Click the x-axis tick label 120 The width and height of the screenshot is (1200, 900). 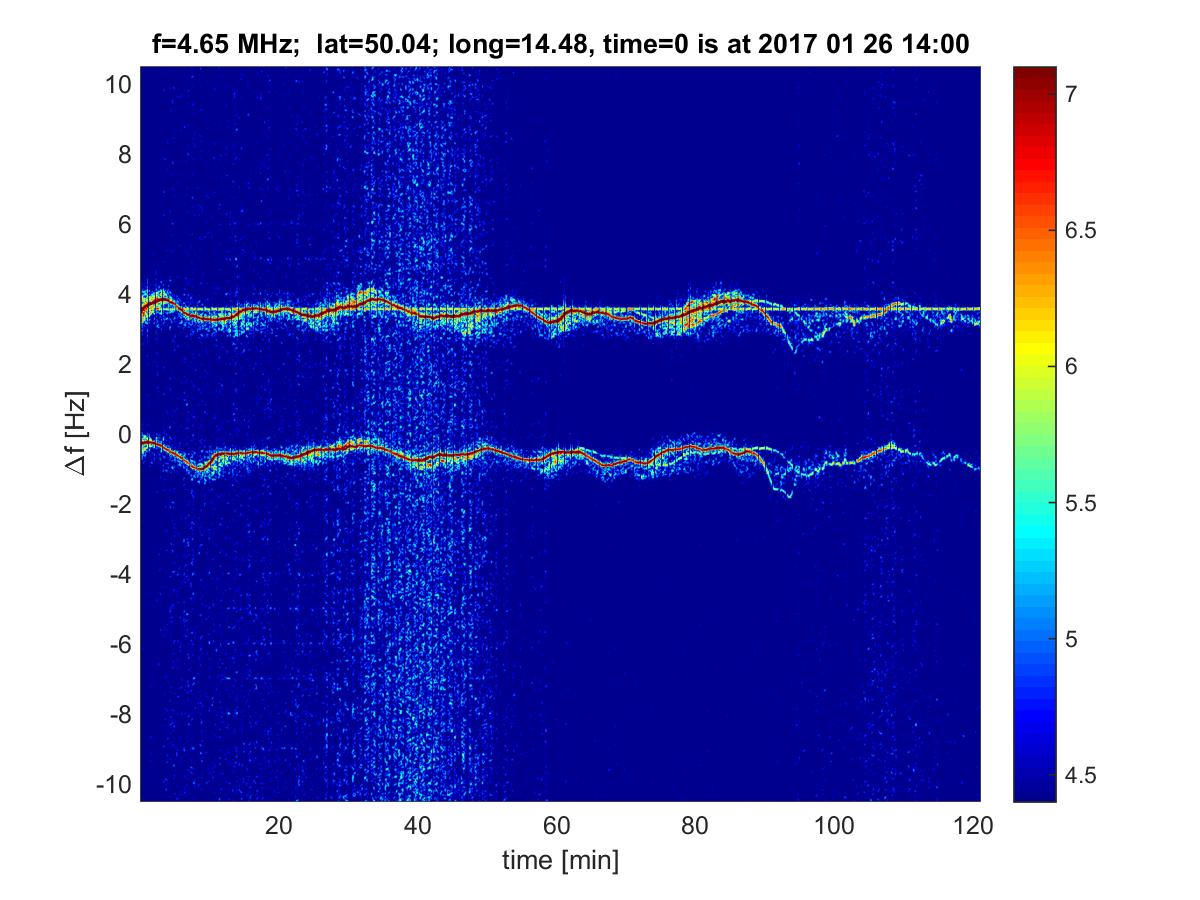[x=973, y=826]
